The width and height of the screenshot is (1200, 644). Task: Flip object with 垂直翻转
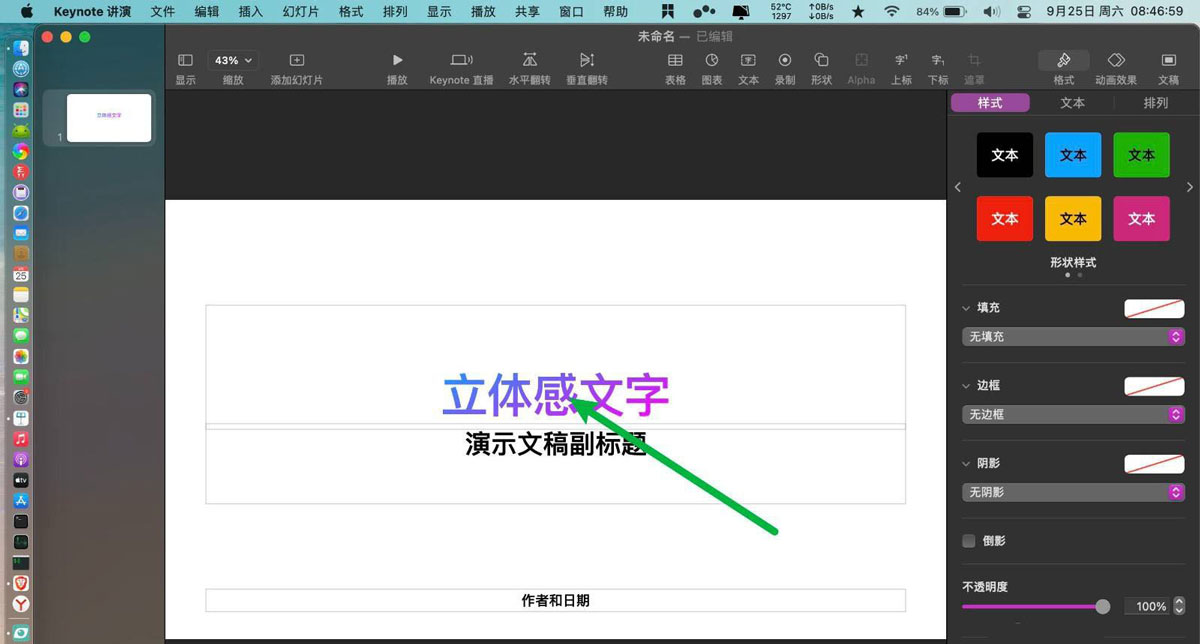tap(587, 61)
